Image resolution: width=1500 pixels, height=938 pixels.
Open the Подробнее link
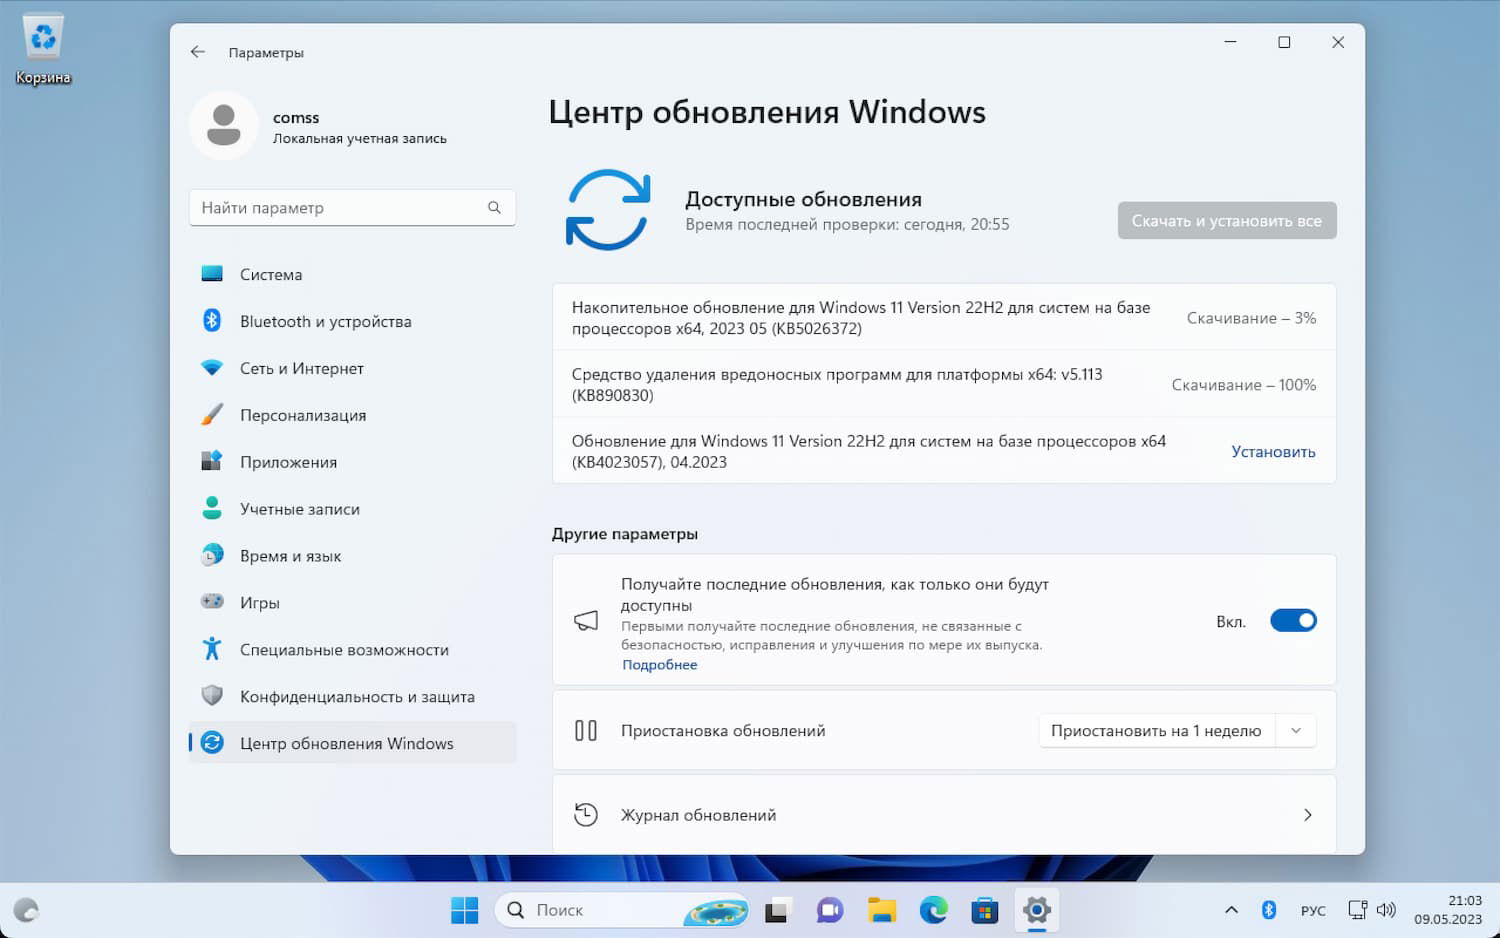coord(660,665)
